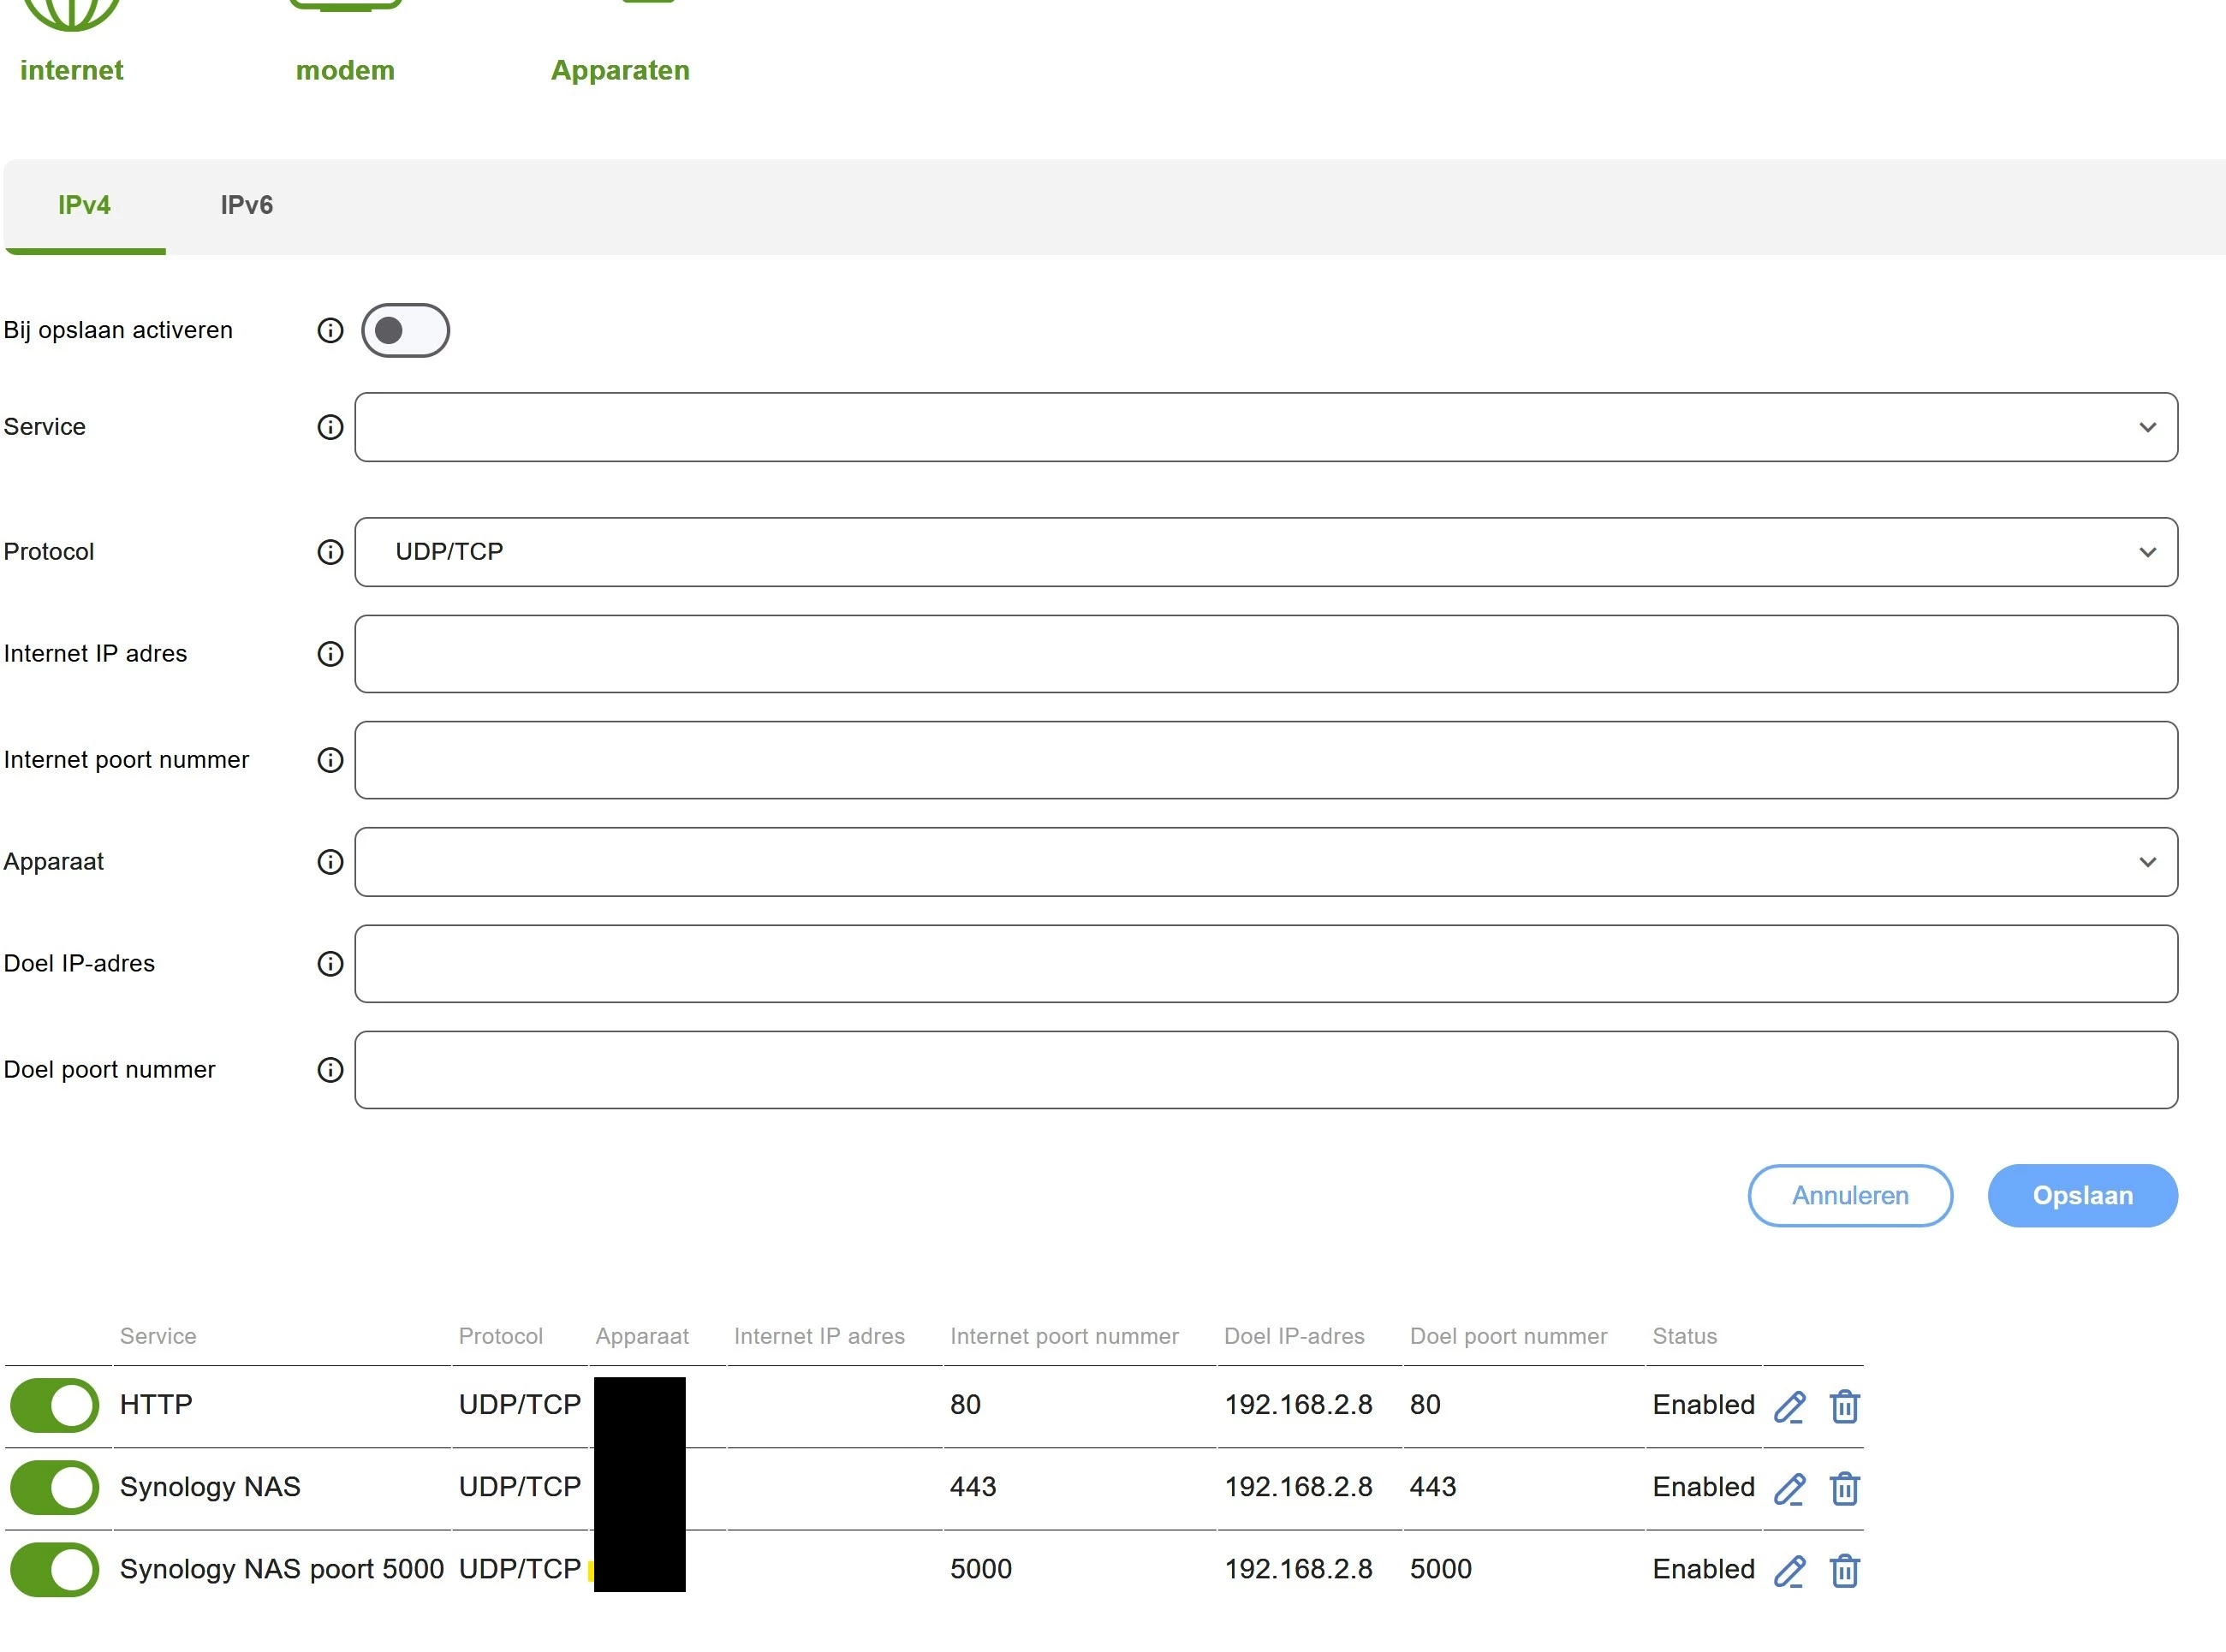Open the Apparaat dropdown list
This screenshot has width=2226, height=1652.
1265,862
